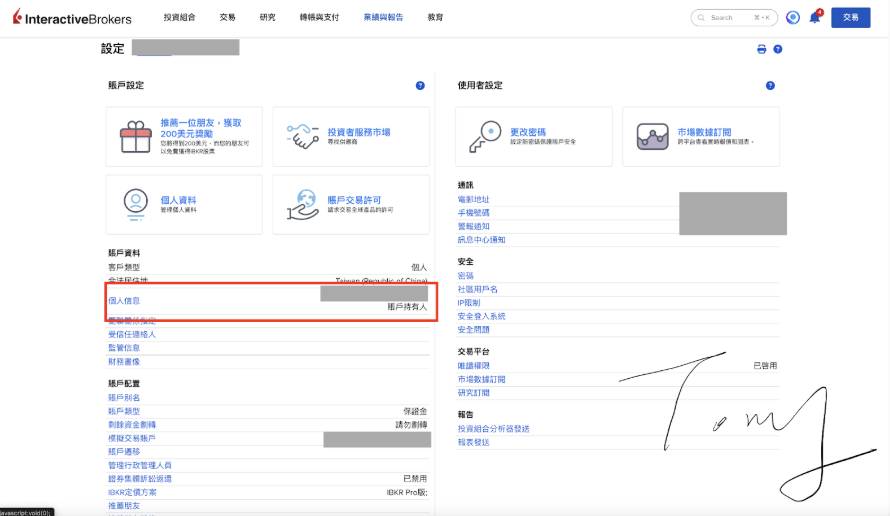Image resolution: width=890 pixels, height=516 pixels.
Task: Open the 轉帳與支付 menu
Action: 319,18
